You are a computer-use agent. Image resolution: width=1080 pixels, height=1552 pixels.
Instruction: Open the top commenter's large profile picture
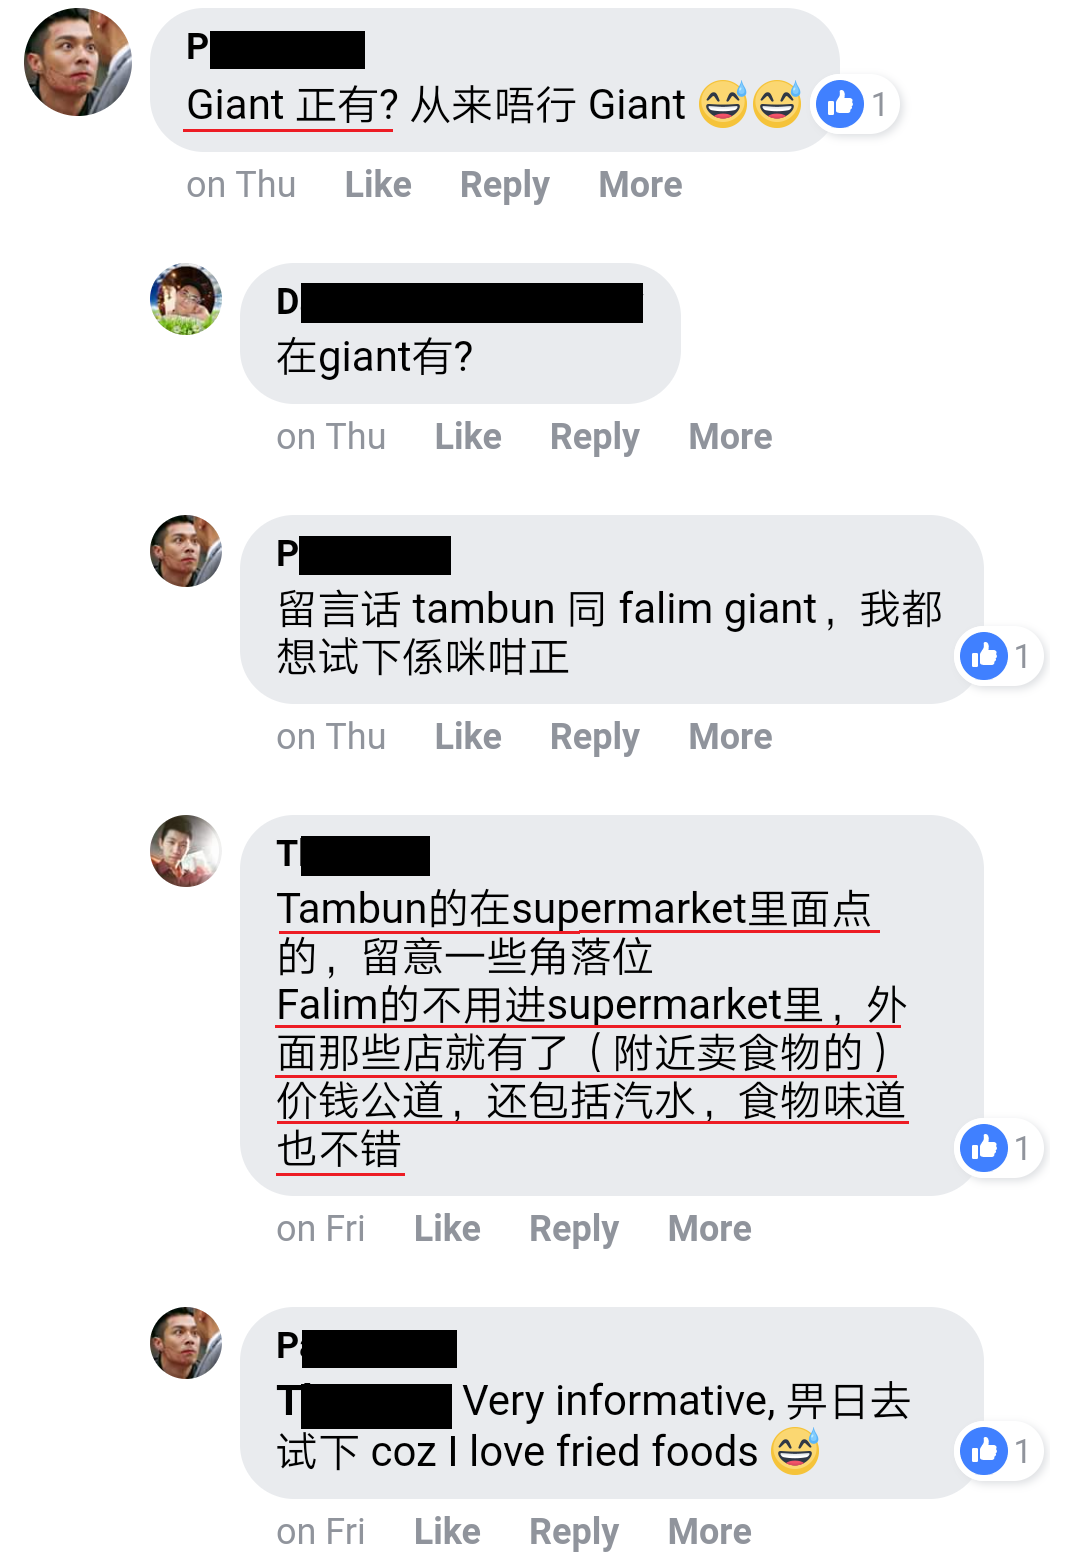pyautogui.click(x=78, y=62)
